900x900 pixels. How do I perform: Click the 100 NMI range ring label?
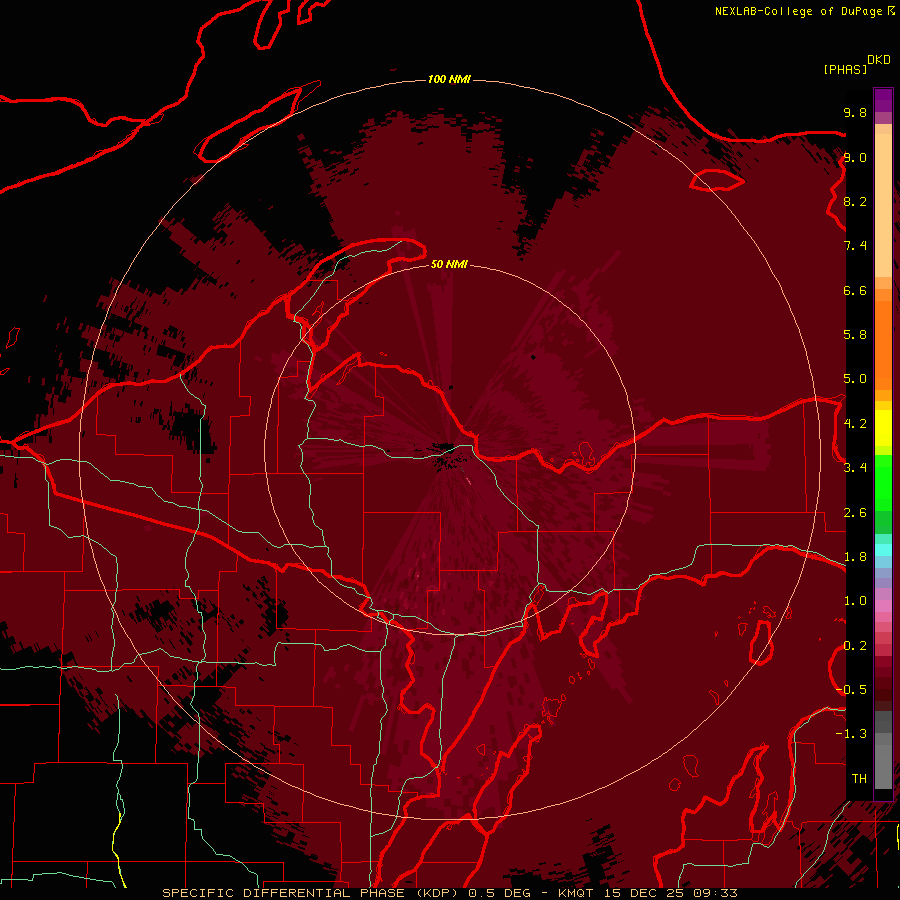(x=449, y=79)
